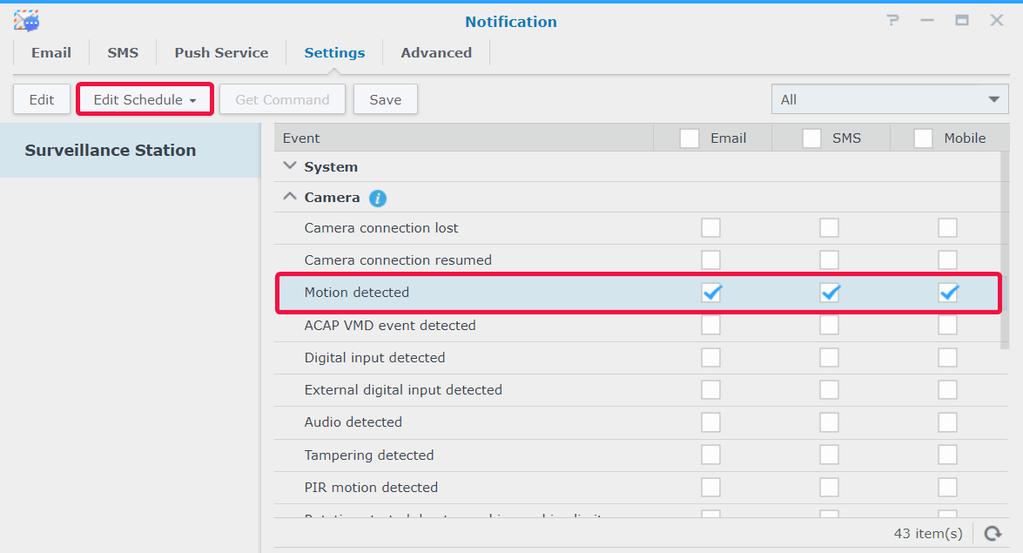Select the Settings tab
1023x553 pixels.
point(334,53)
